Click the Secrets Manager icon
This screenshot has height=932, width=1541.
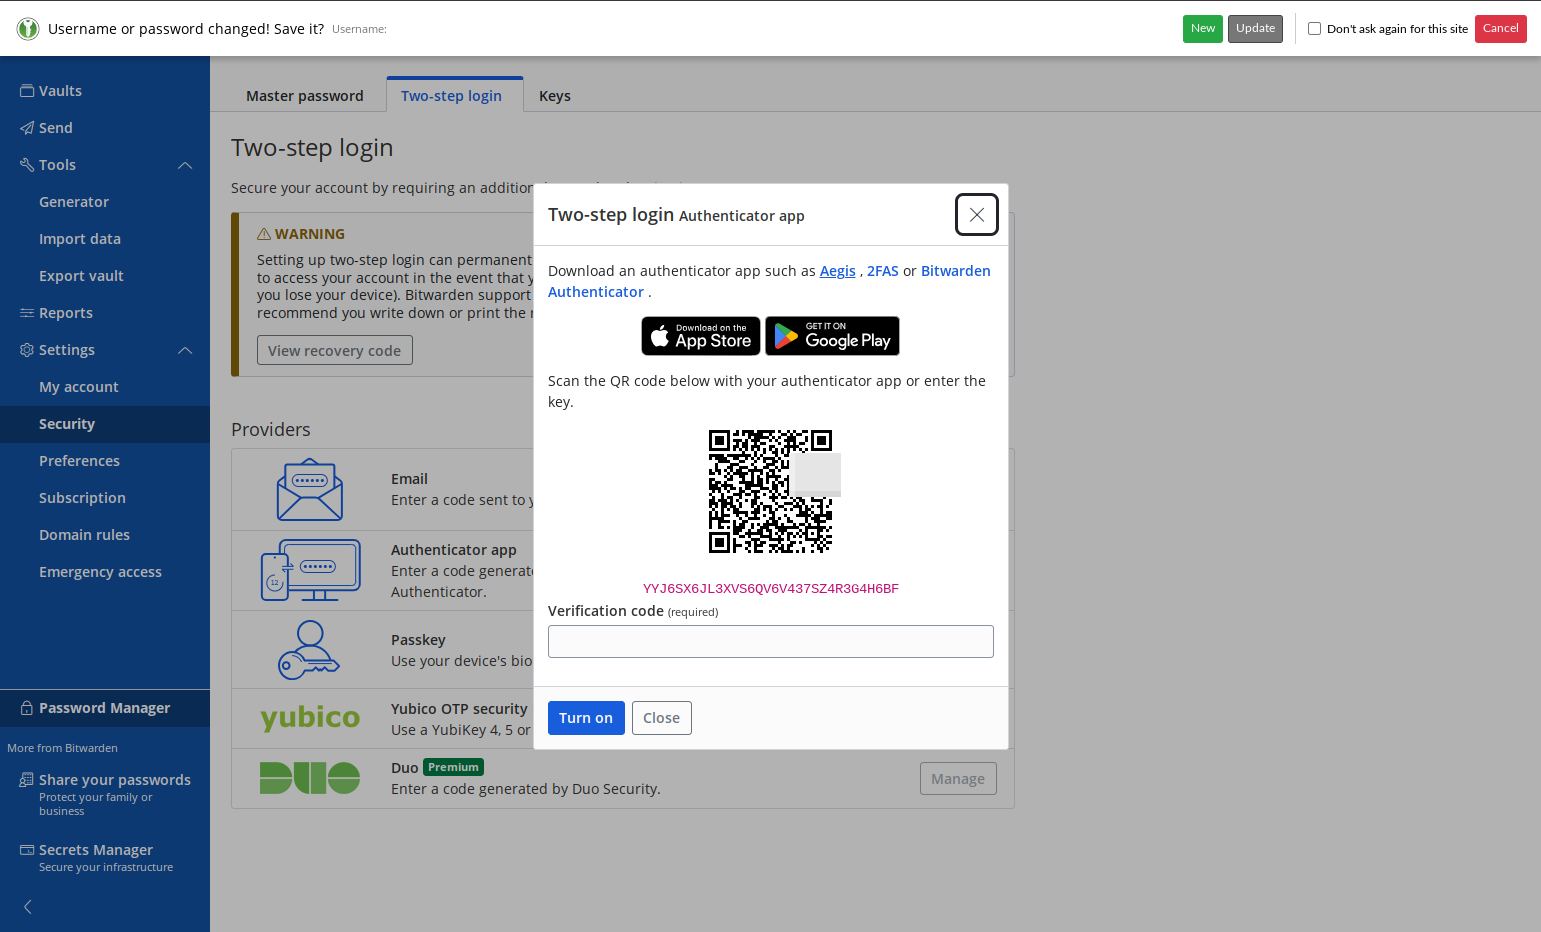[27, 850]
